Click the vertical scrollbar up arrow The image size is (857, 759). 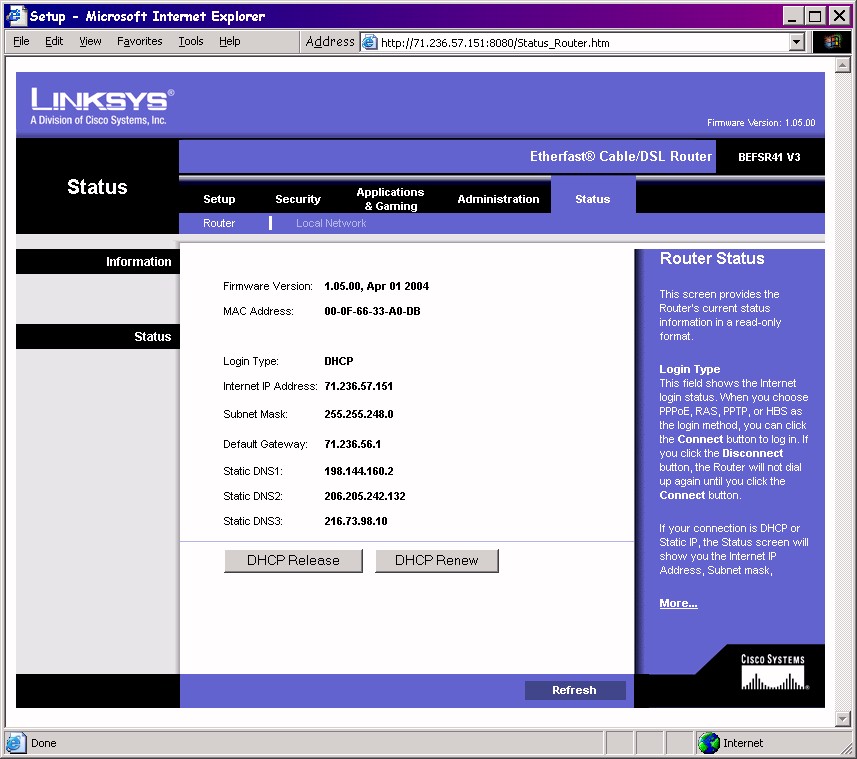[843, 65]
